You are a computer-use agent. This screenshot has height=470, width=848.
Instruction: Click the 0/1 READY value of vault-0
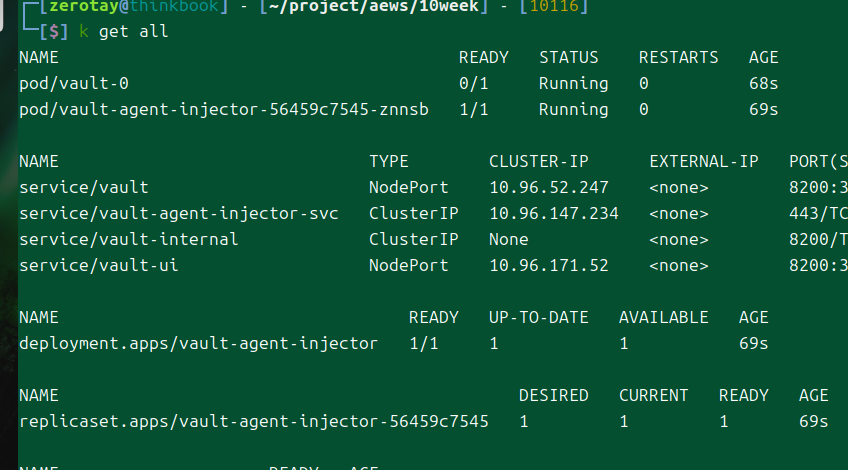click(474, 83)
